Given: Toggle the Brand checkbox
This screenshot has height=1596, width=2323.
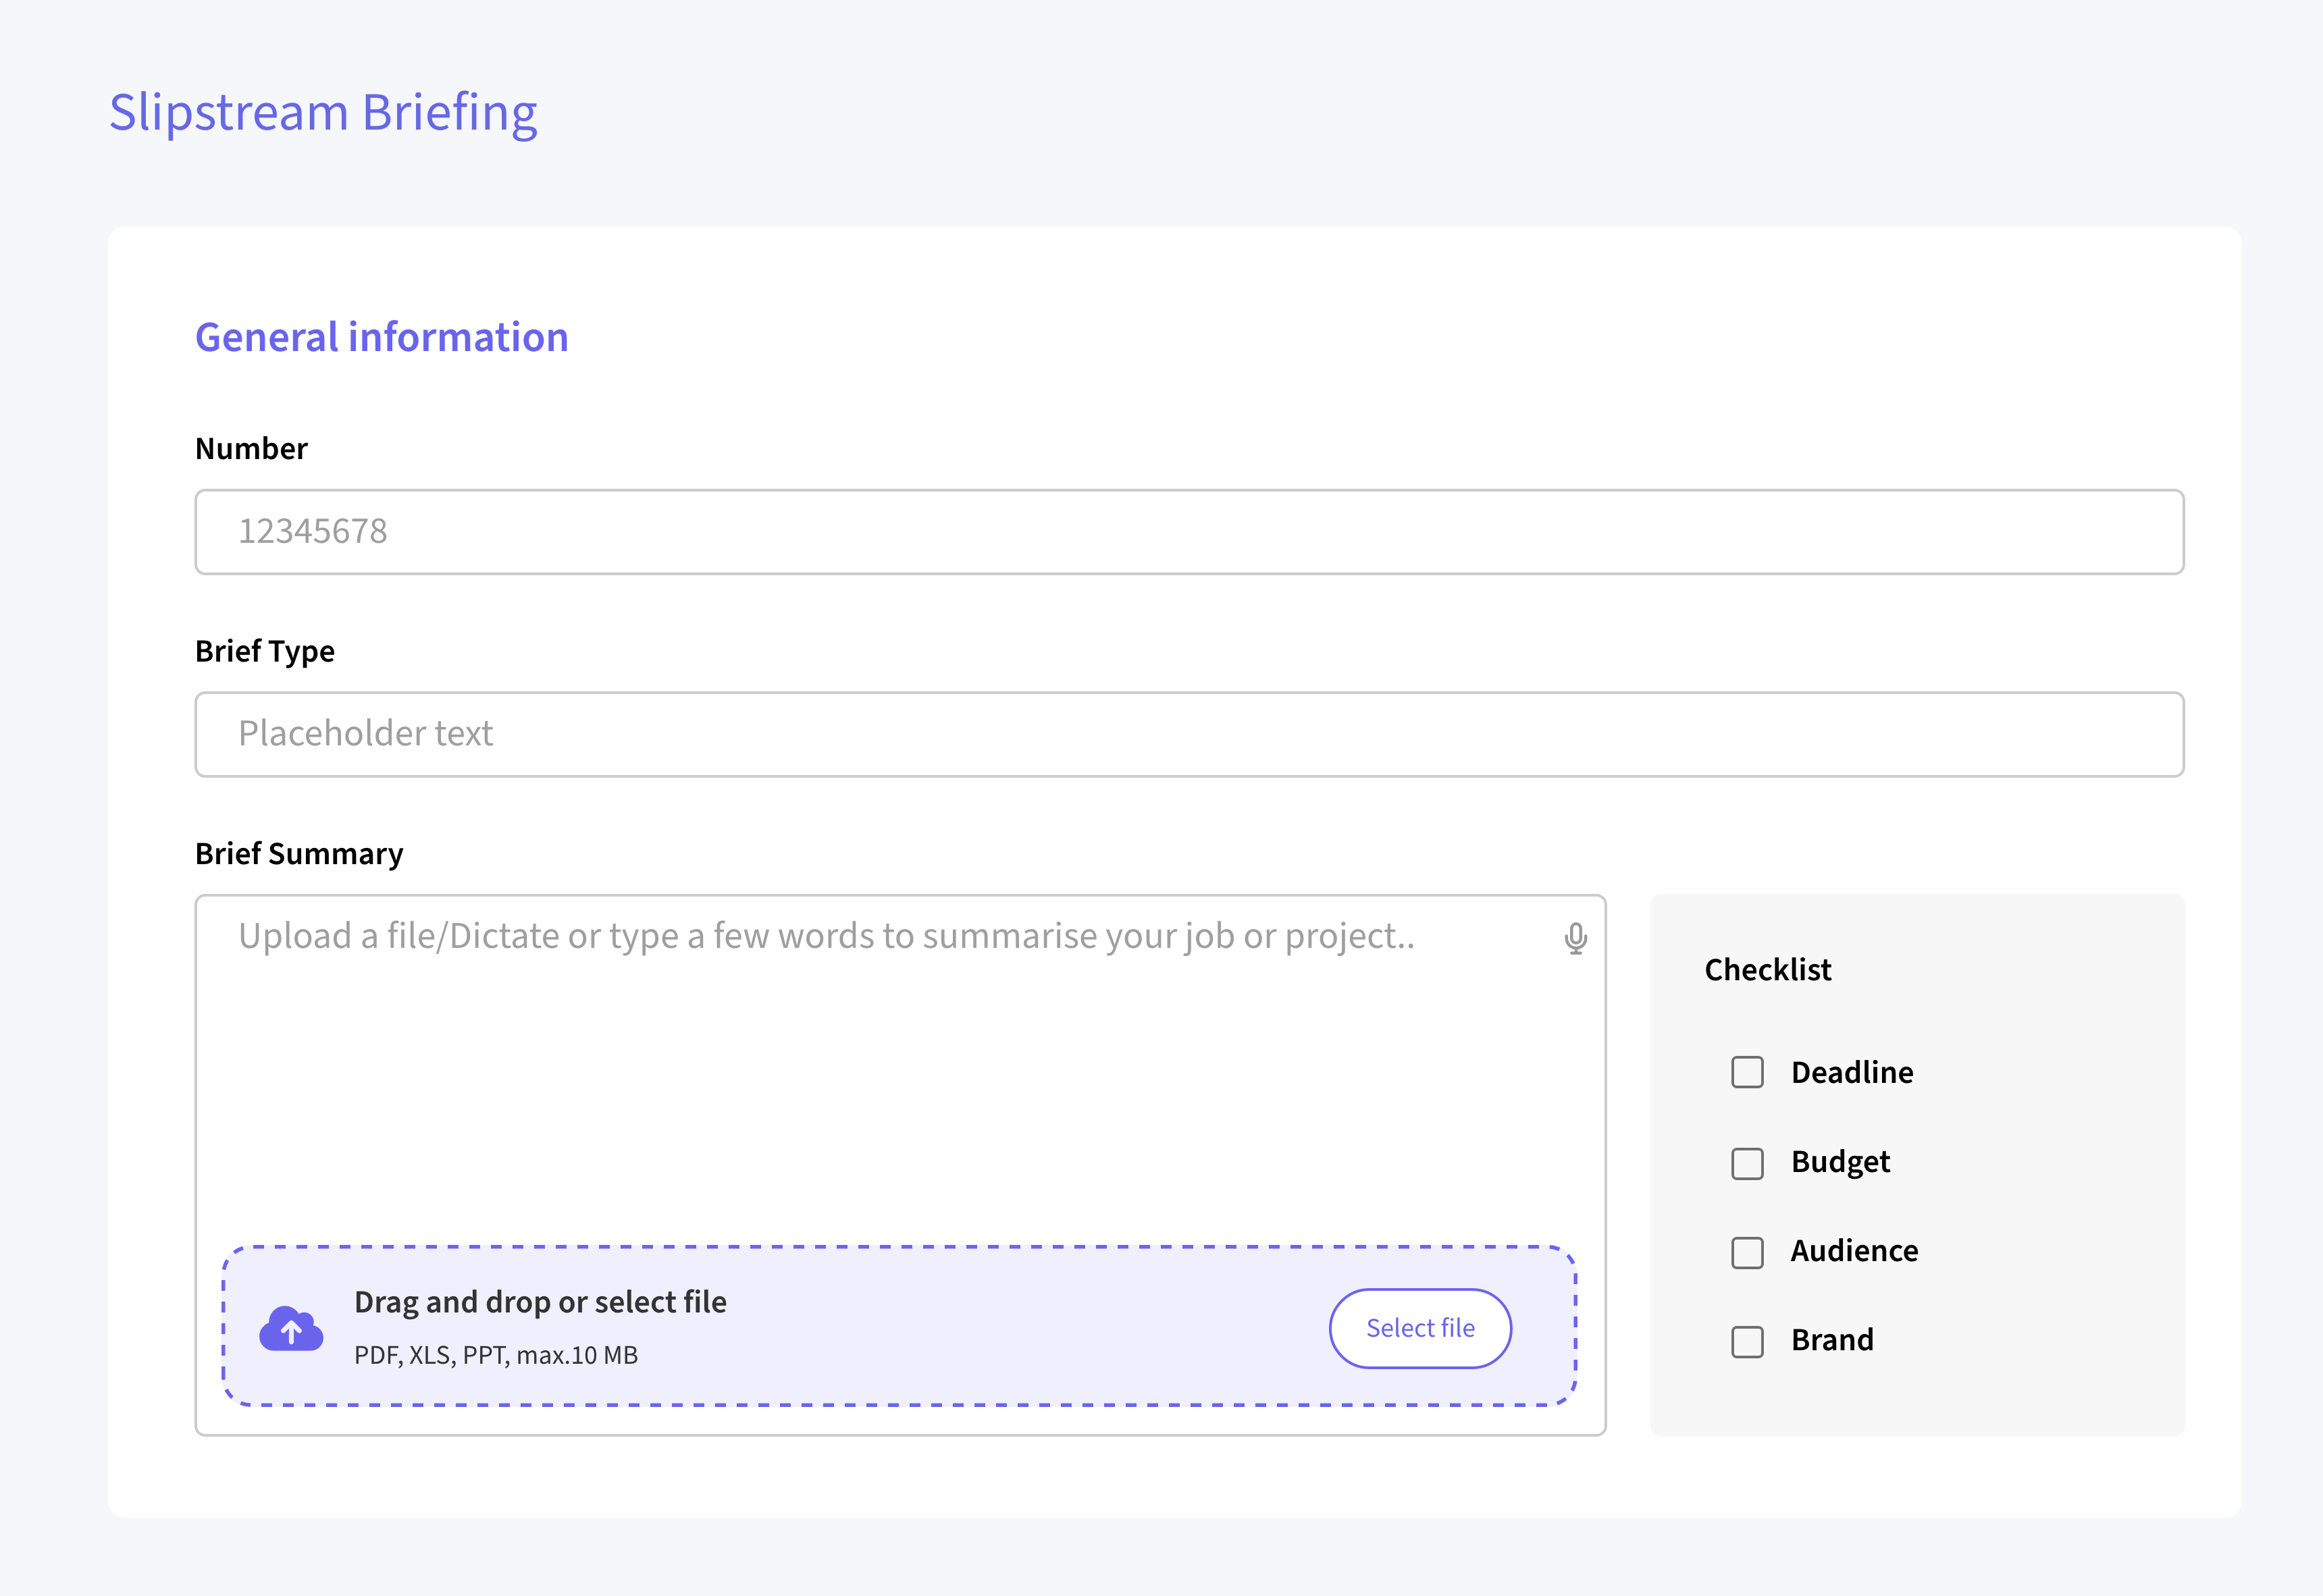Looking at the screenshot, I should [1747, 1341].
